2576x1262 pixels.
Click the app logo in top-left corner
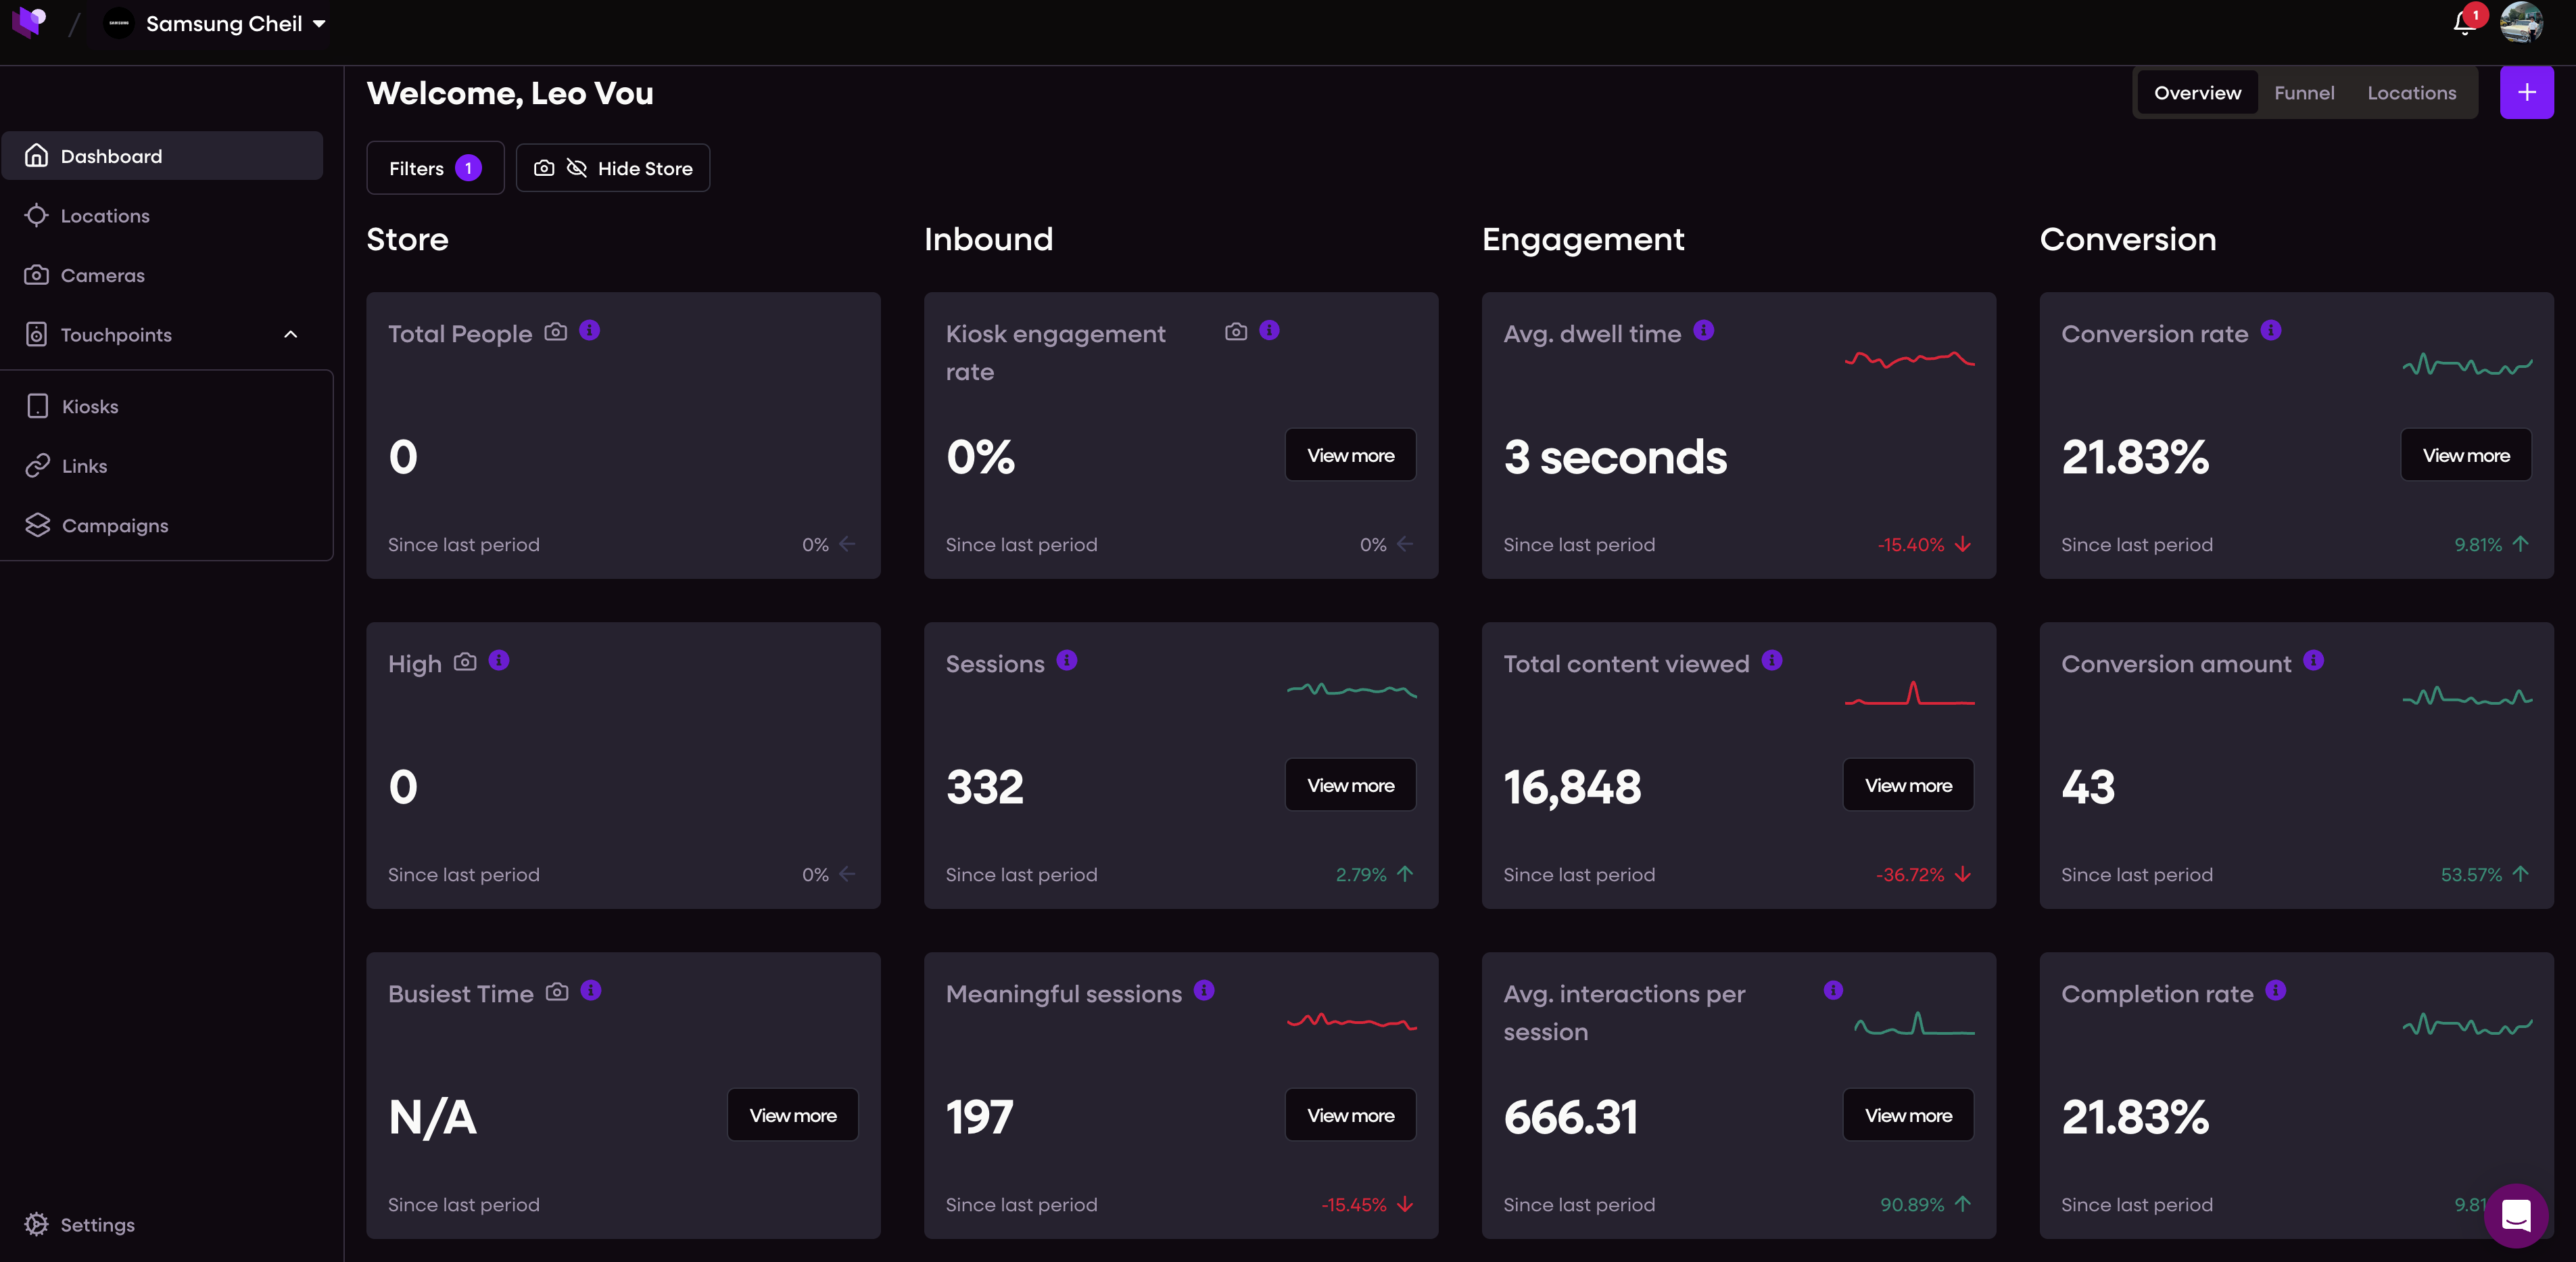[x=29, y=22]
